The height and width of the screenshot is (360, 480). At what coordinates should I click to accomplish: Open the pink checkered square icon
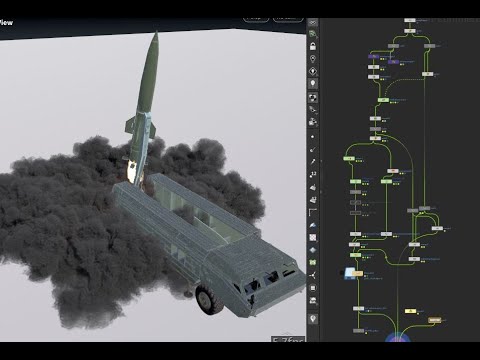coord(313,237)
